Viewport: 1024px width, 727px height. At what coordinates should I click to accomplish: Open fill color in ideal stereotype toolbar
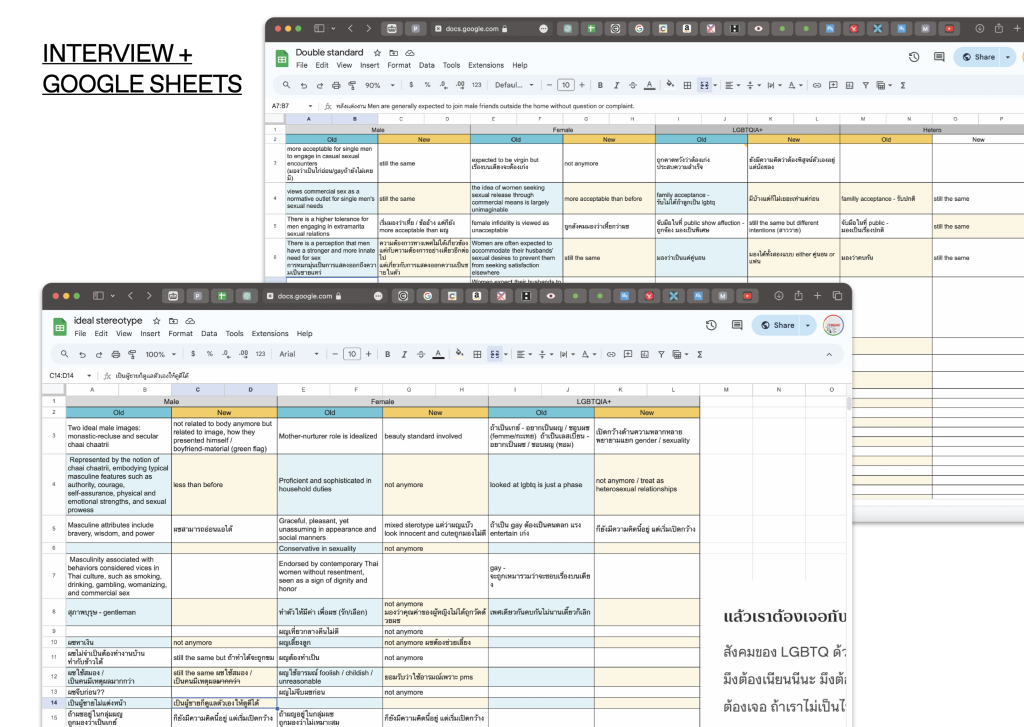pyautogui.click(x=460, y=354)
